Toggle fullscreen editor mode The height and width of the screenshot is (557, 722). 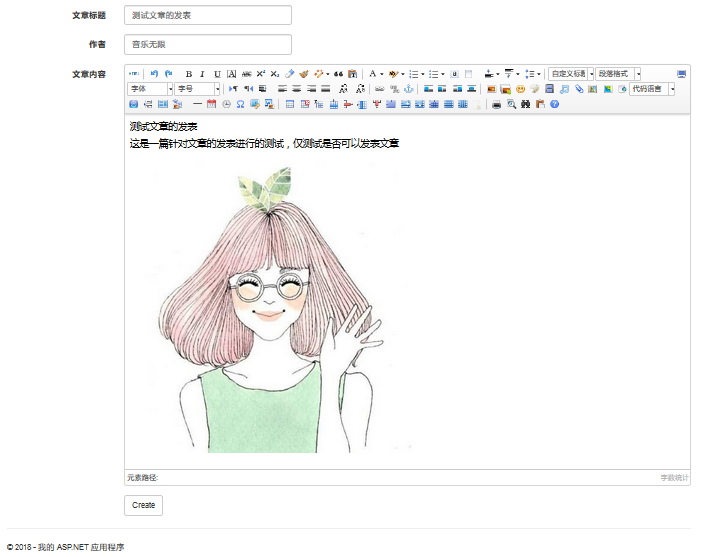[x=681, y=74]
